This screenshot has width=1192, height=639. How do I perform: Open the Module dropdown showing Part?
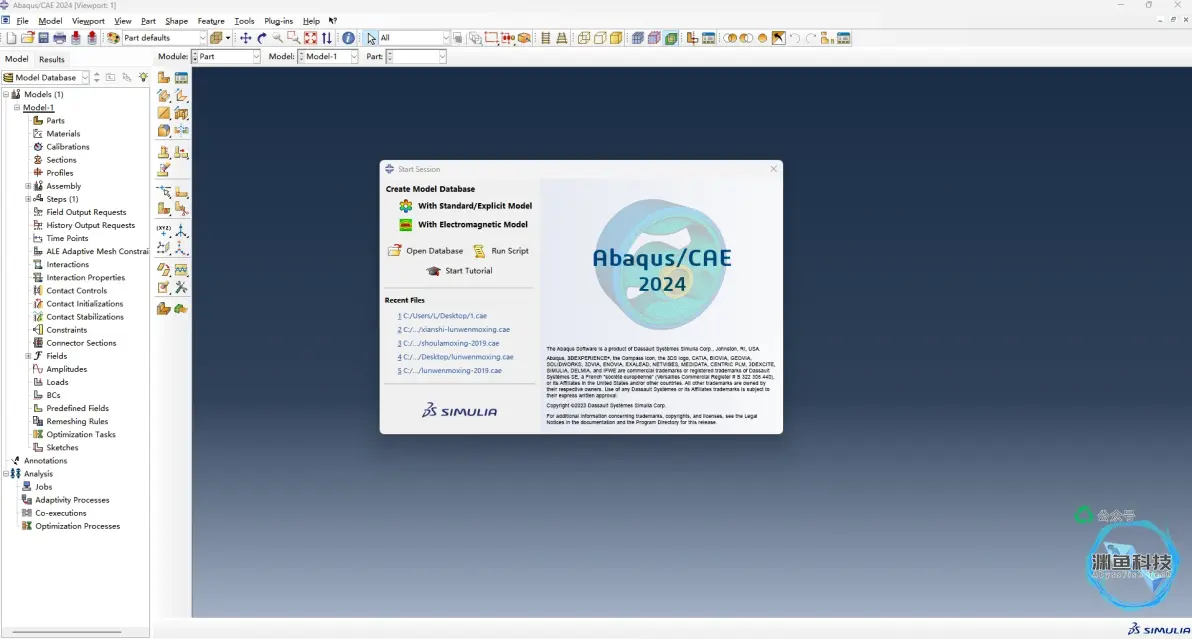coord(226,56)
